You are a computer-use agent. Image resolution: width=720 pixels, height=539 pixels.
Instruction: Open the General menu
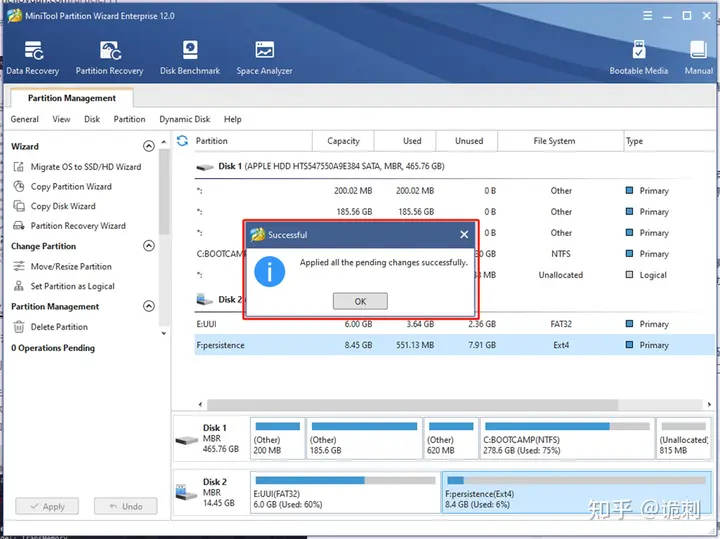coord(24,119)
